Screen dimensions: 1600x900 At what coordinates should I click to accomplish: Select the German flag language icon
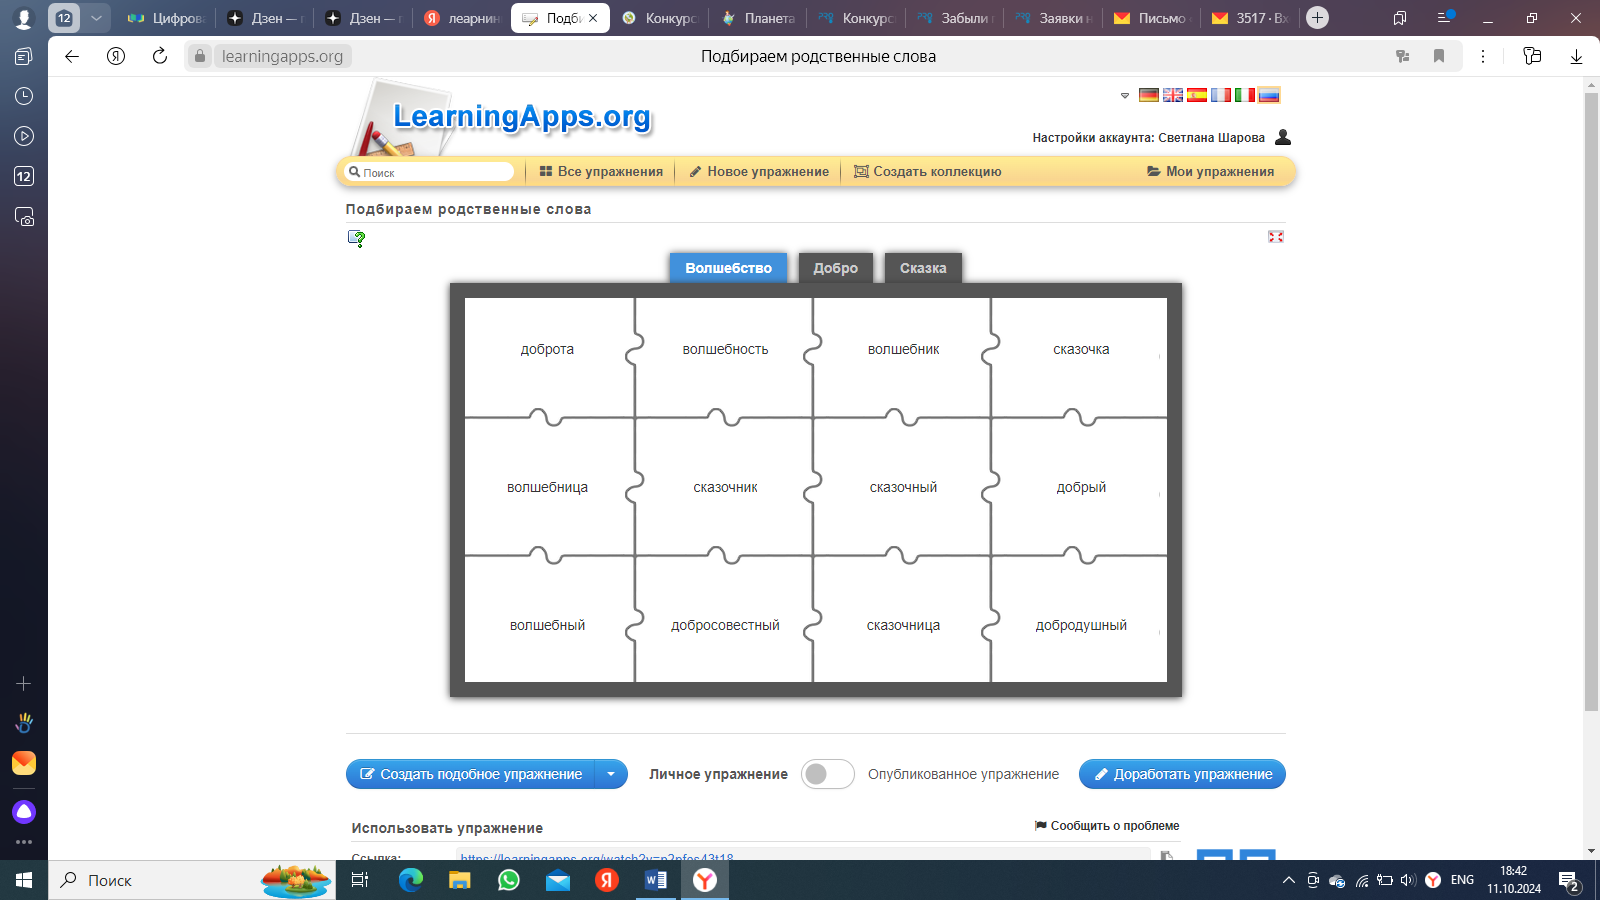click(x=1148, y=95)
